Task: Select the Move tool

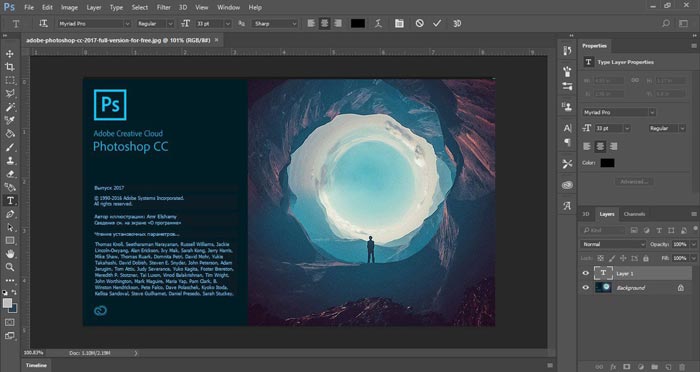Action: point(9,54)
